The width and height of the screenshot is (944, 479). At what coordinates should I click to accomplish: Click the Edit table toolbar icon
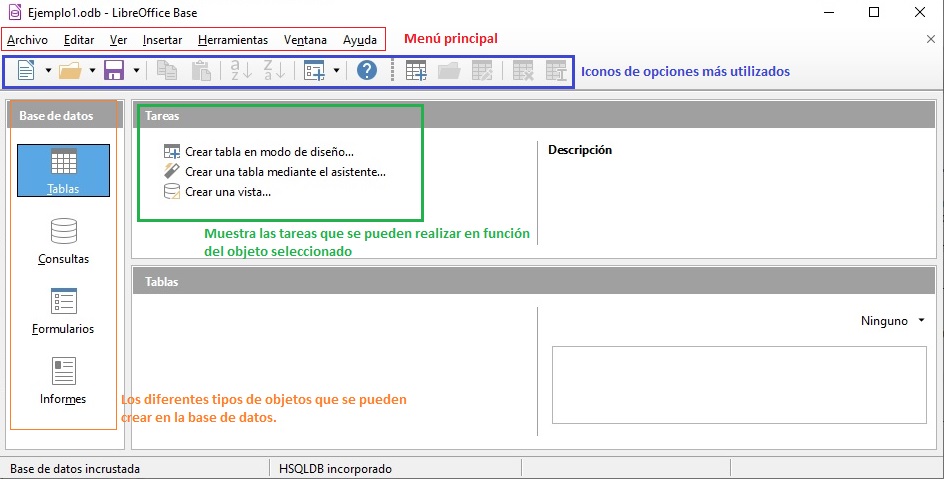[482, 71]
